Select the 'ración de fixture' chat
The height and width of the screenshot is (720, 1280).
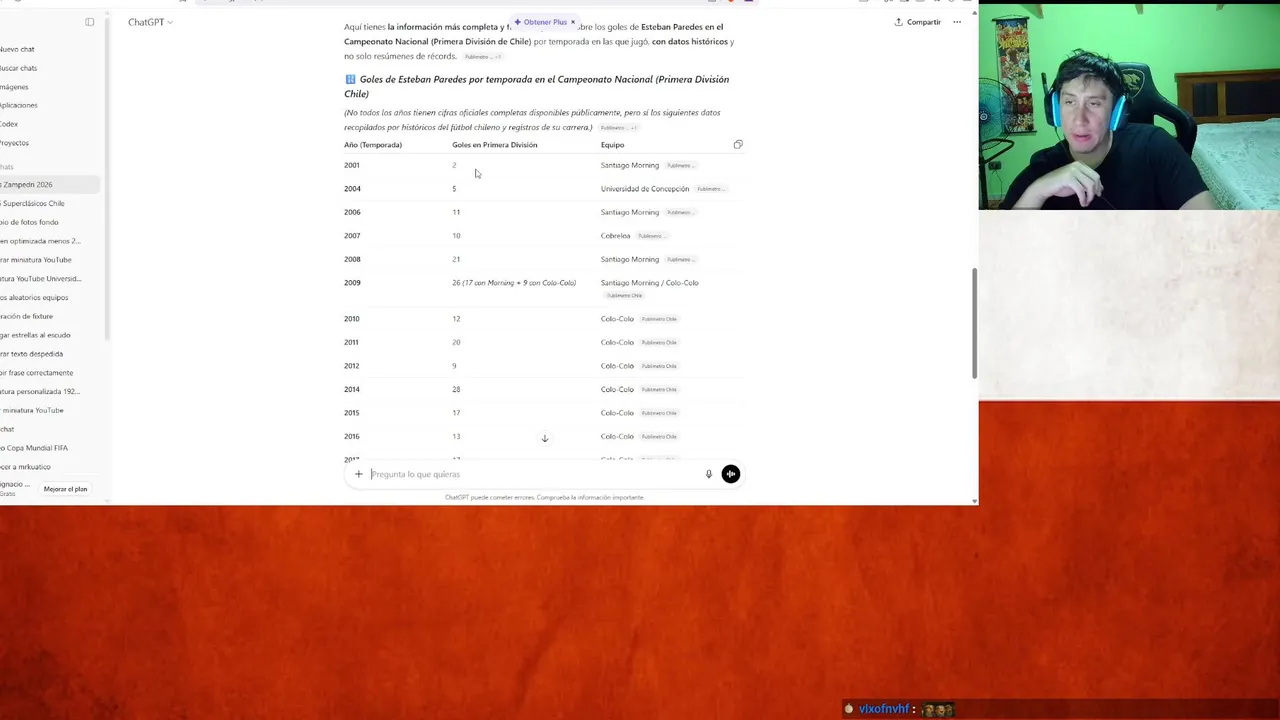pos(50,316)
